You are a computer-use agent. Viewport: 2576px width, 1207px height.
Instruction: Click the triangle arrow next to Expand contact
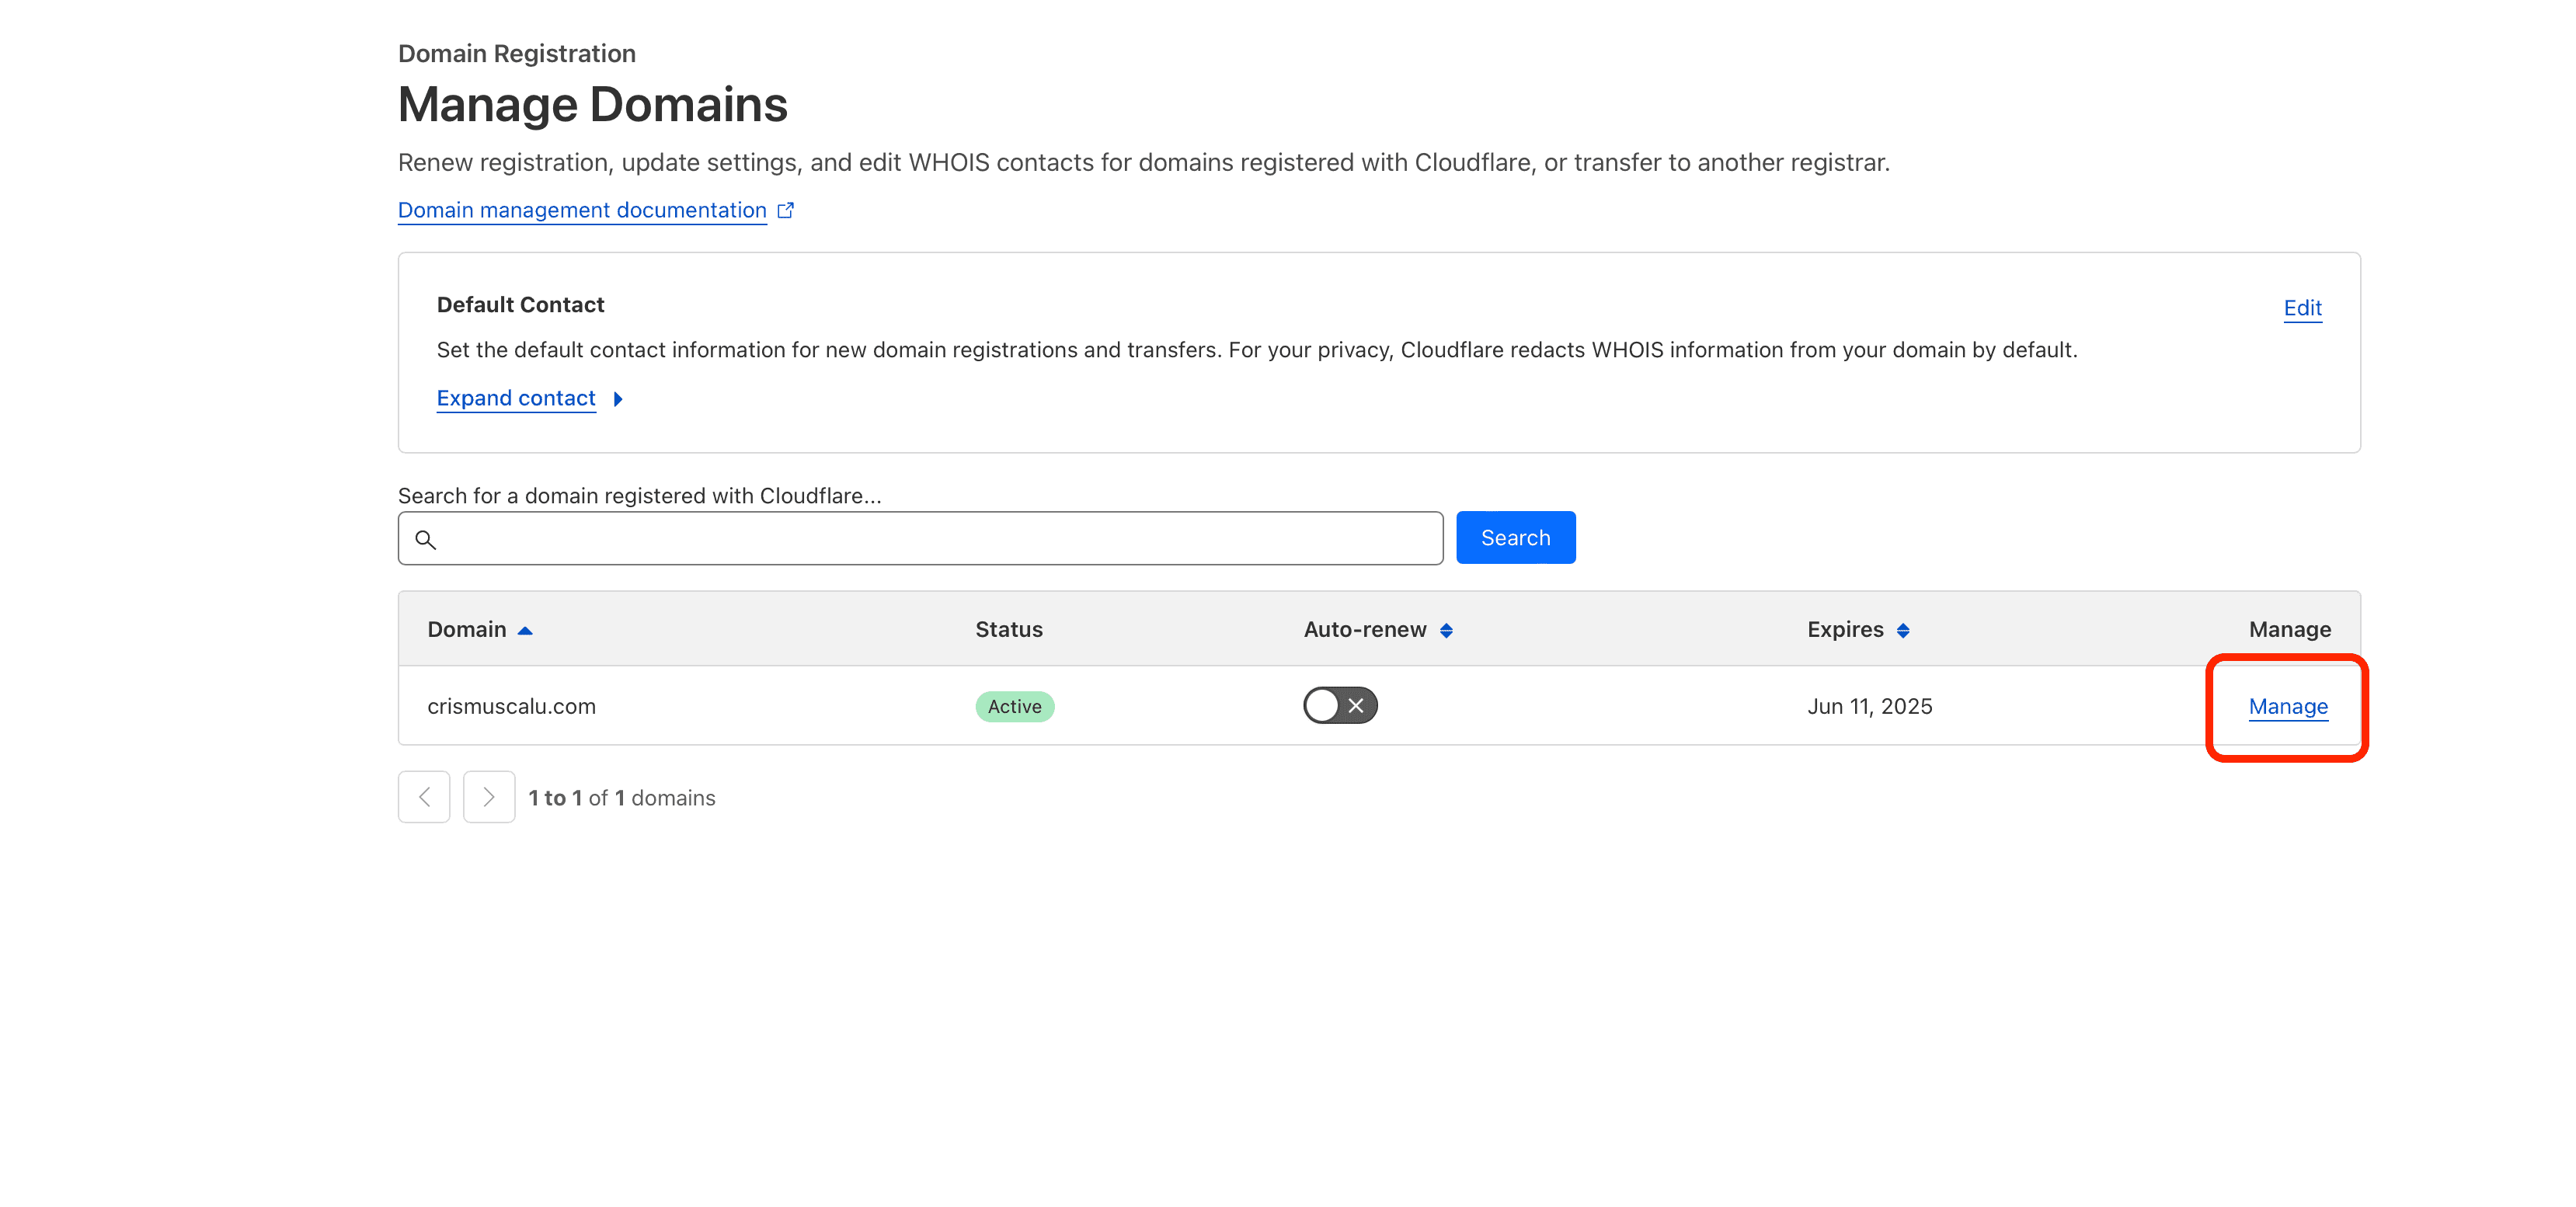[618, 399]
